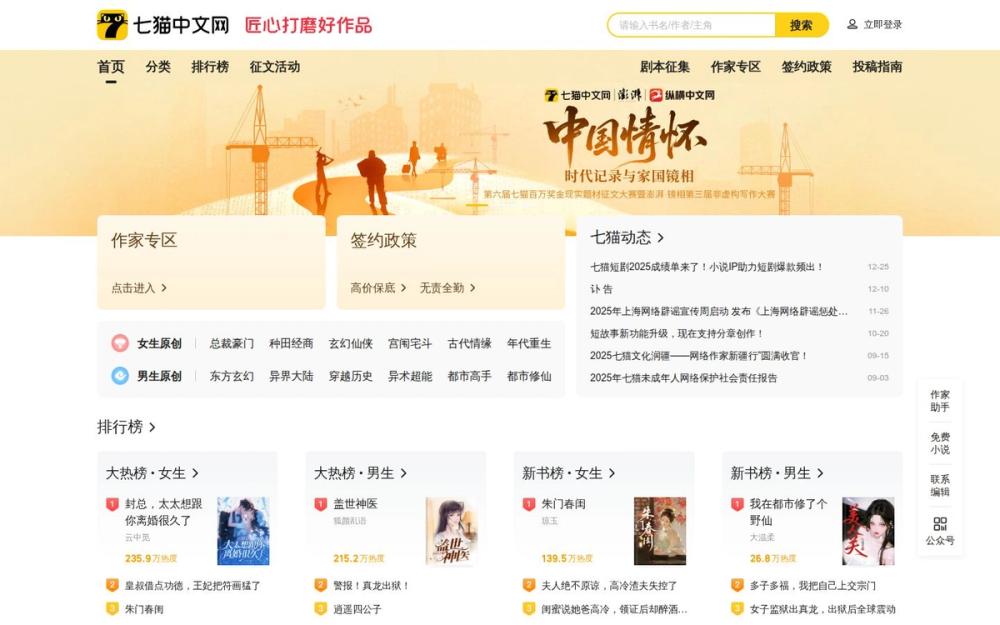Click 立即登录 link
Image resolution: width=1000 pixels, height=625 pixels.
coord(883,24)
